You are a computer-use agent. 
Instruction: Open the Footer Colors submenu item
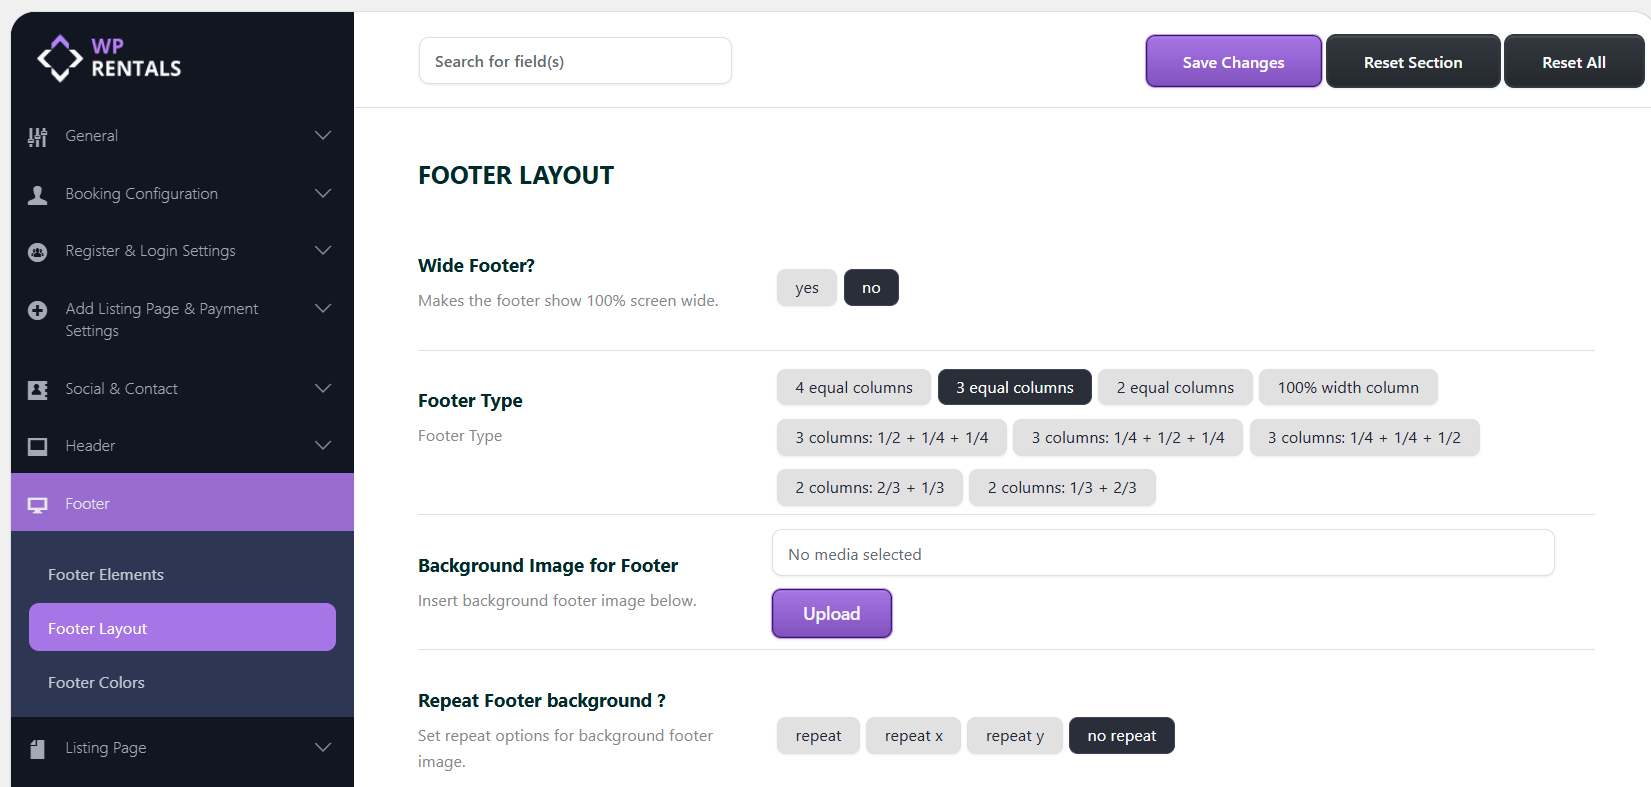pos(96,683)
